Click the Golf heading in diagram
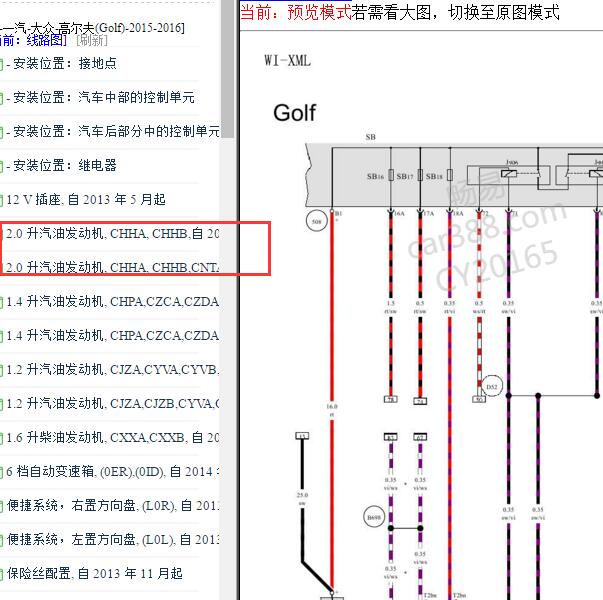Image resolution: width=603 pixels, height=600 pixels. [295, 113]
